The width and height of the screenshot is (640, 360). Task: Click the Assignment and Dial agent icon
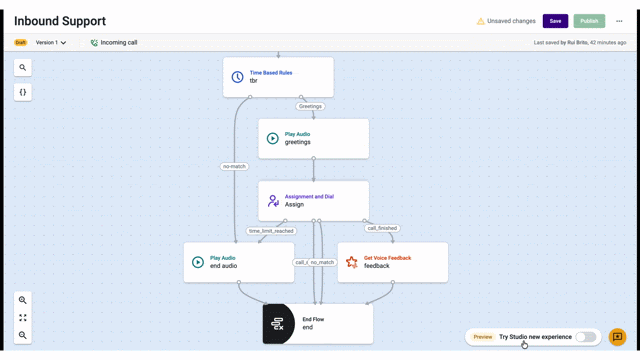click(273, 201)
